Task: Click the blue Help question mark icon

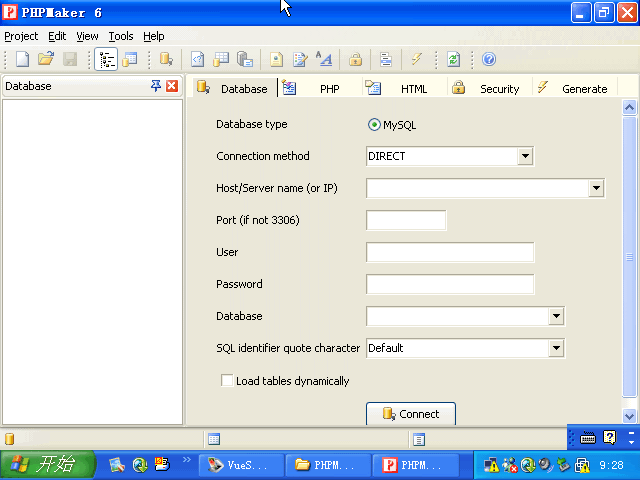Action: coord(489,60)
